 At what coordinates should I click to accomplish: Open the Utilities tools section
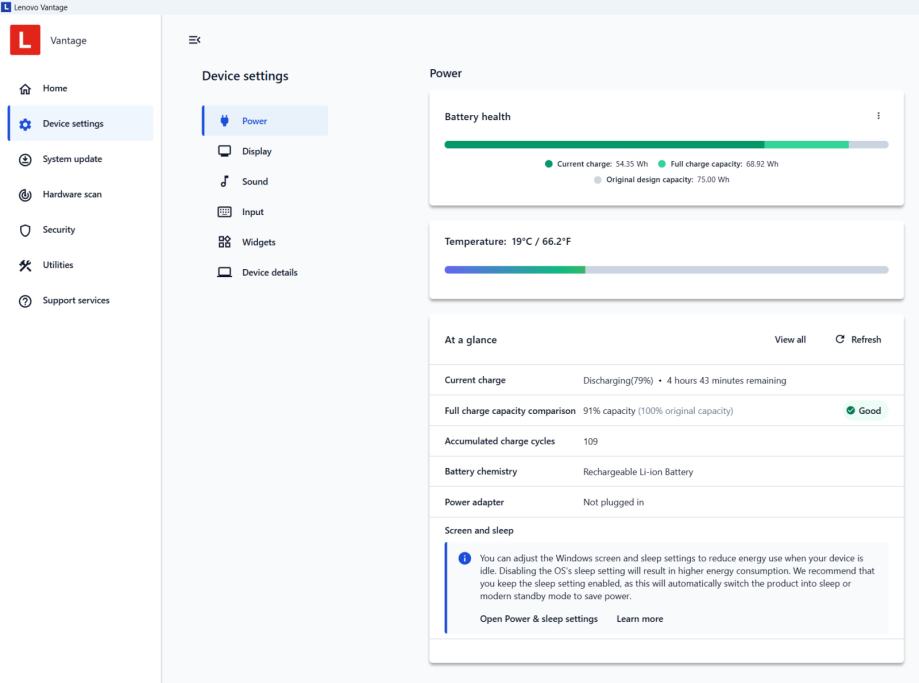pyautogui.click(x=57, y=265)
